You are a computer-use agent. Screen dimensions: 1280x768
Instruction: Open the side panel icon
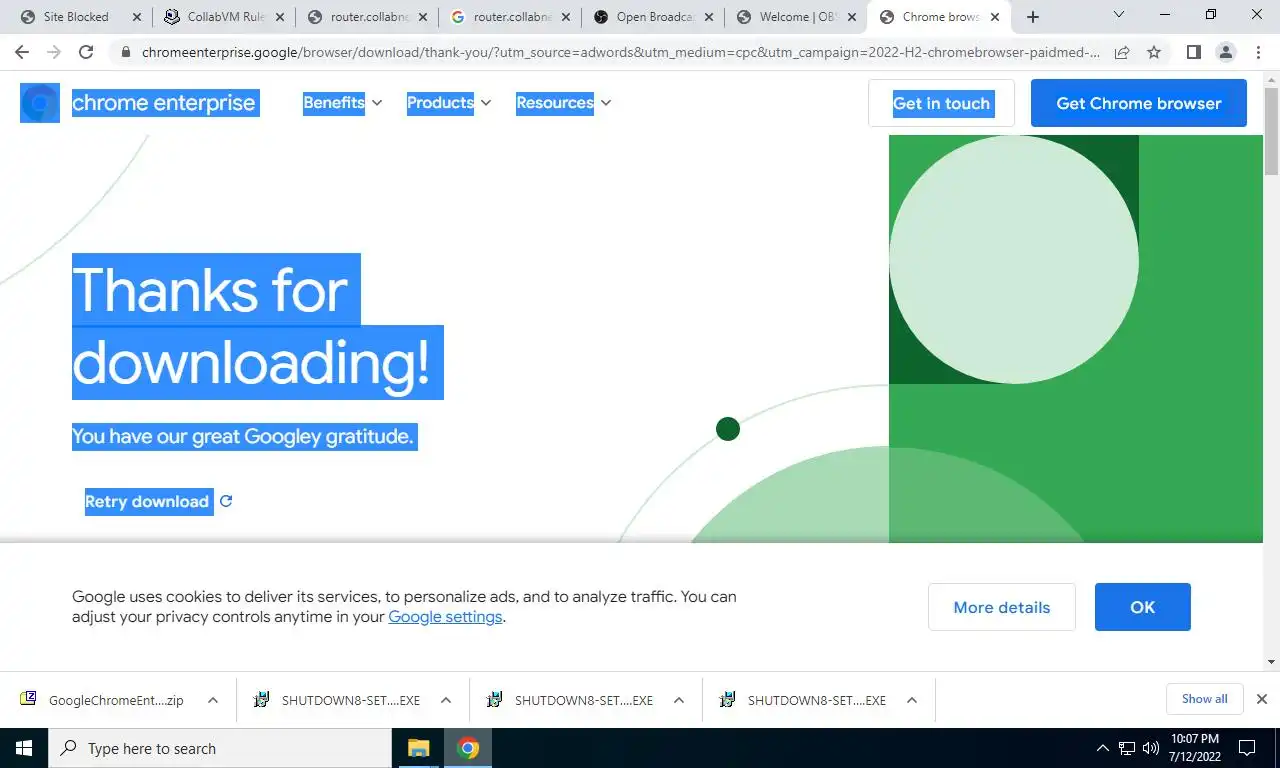point(1193,53)
